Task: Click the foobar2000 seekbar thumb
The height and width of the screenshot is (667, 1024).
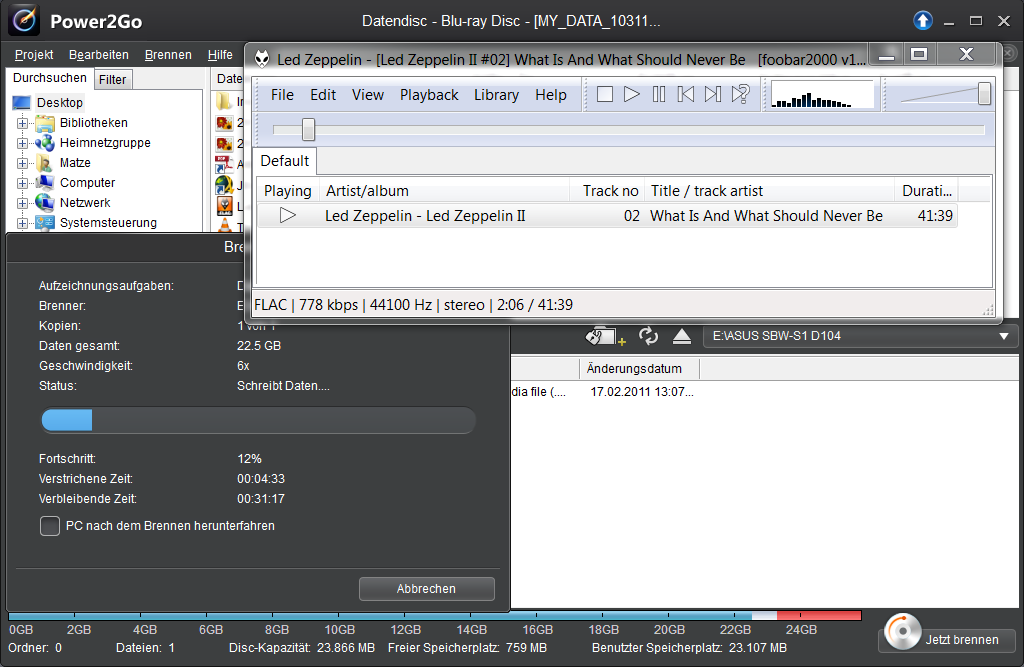Action: point(308,129)
